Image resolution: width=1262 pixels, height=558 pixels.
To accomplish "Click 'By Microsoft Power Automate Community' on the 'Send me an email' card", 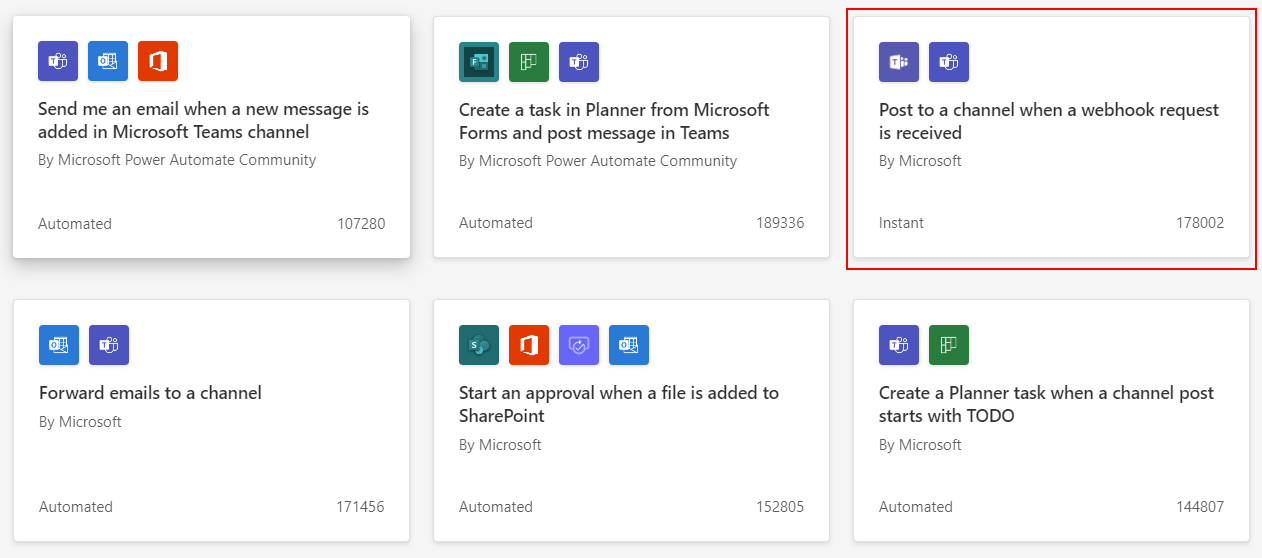I will [x=177, y=160].
